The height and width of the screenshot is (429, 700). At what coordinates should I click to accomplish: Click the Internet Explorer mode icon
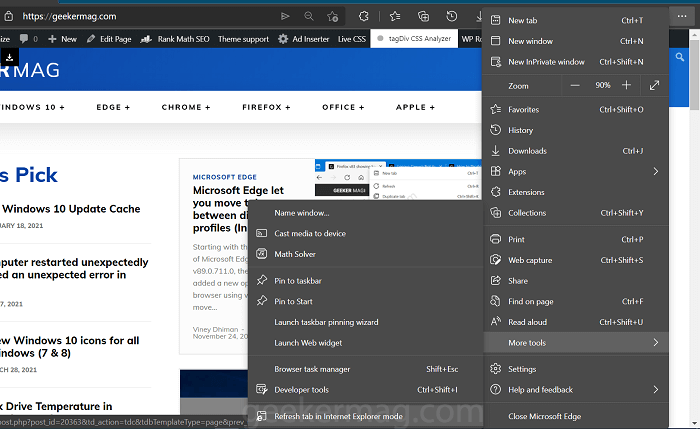point(262,416)
